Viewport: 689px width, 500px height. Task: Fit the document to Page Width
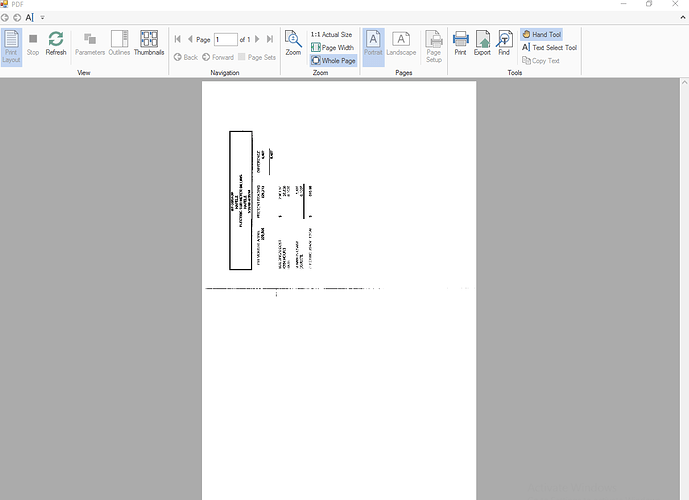point(332,47)
